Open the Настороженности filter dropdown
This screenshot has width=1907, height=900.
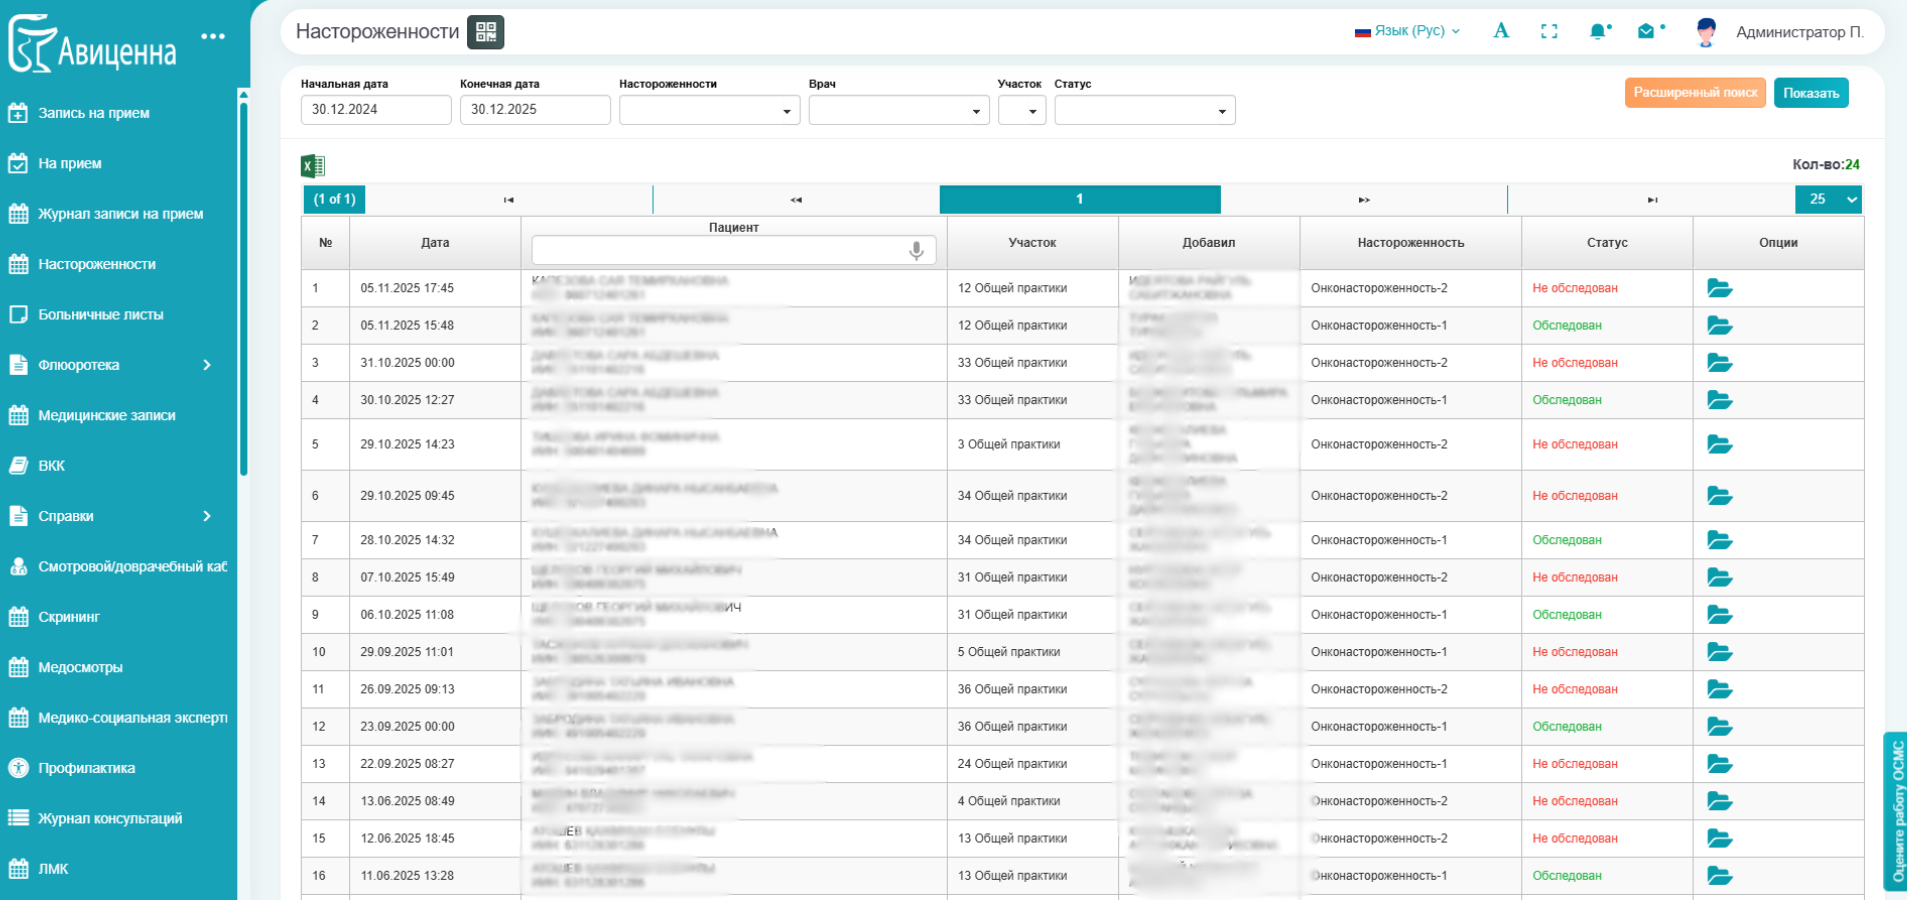(x=707, y=111)
